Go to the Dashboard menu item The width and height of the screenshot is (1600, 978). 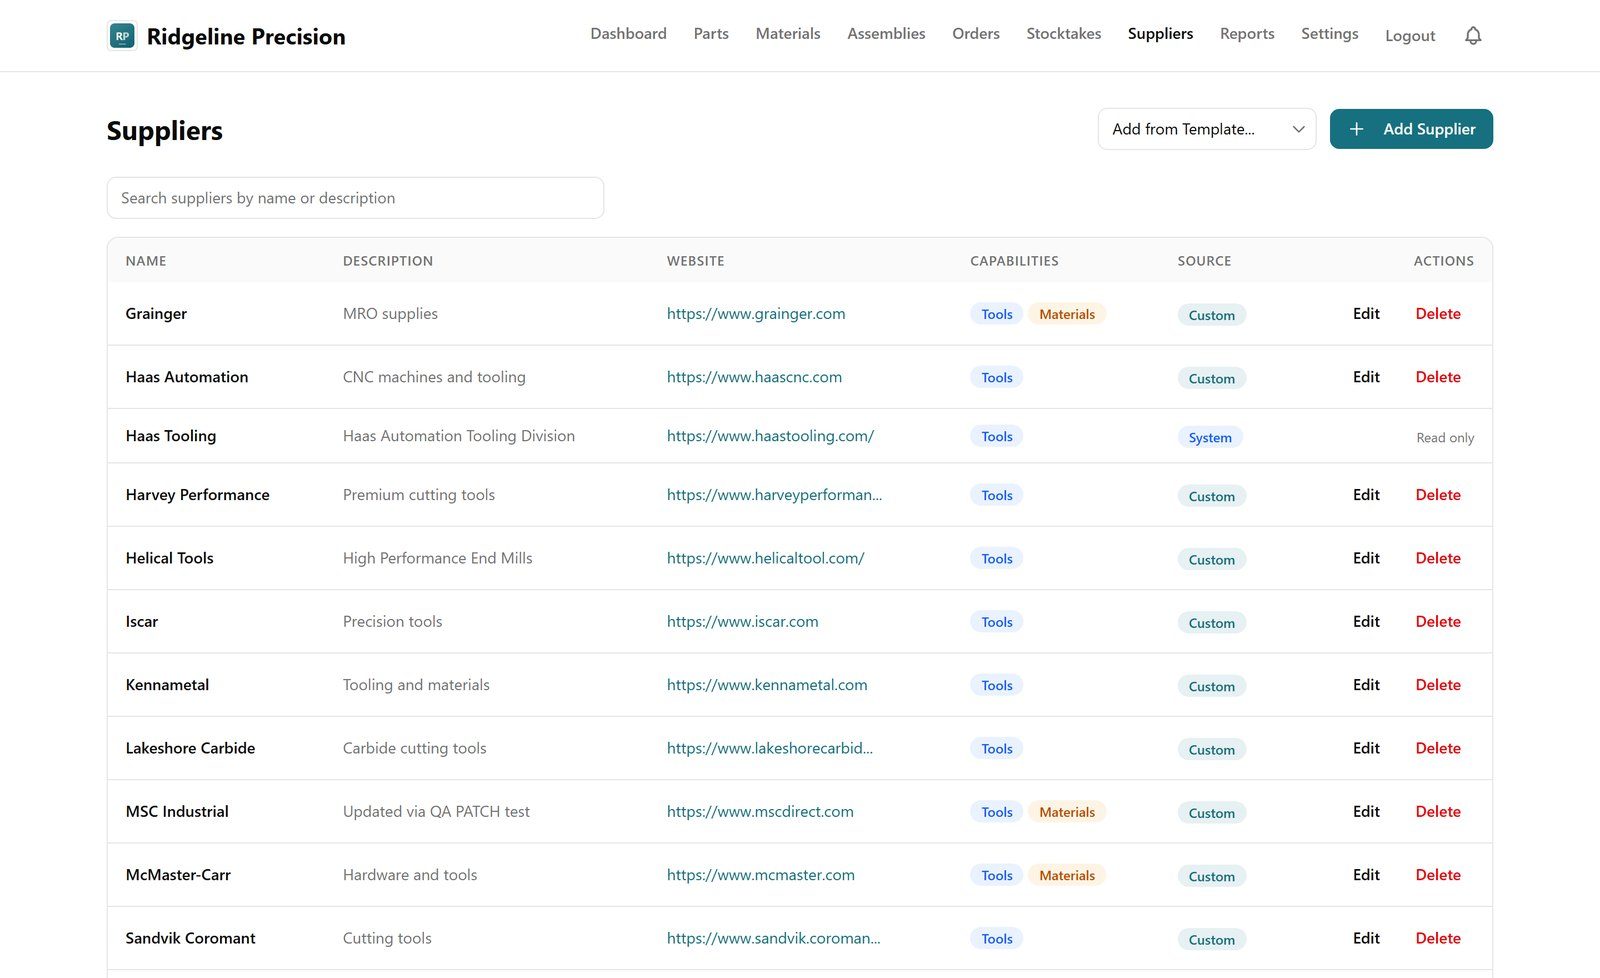(628, 34)
